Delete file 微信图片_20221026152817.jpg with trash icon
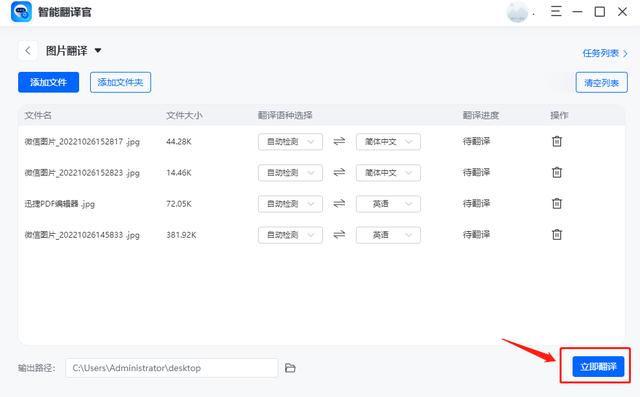The height and width of the screenshot is (397, 640). [557, 142]
